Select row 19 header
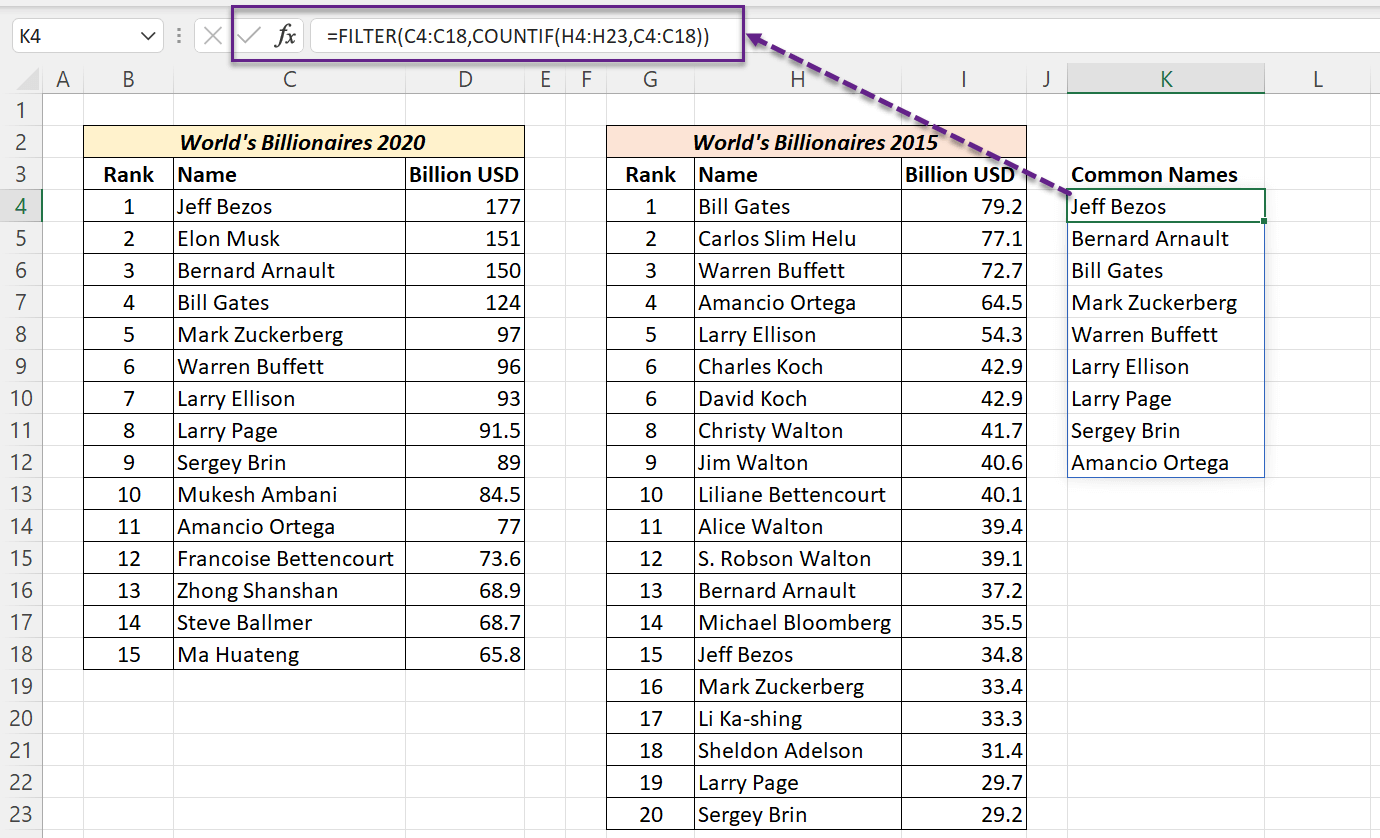Viewport: 1380px width, 838px height. pos(22,686)
